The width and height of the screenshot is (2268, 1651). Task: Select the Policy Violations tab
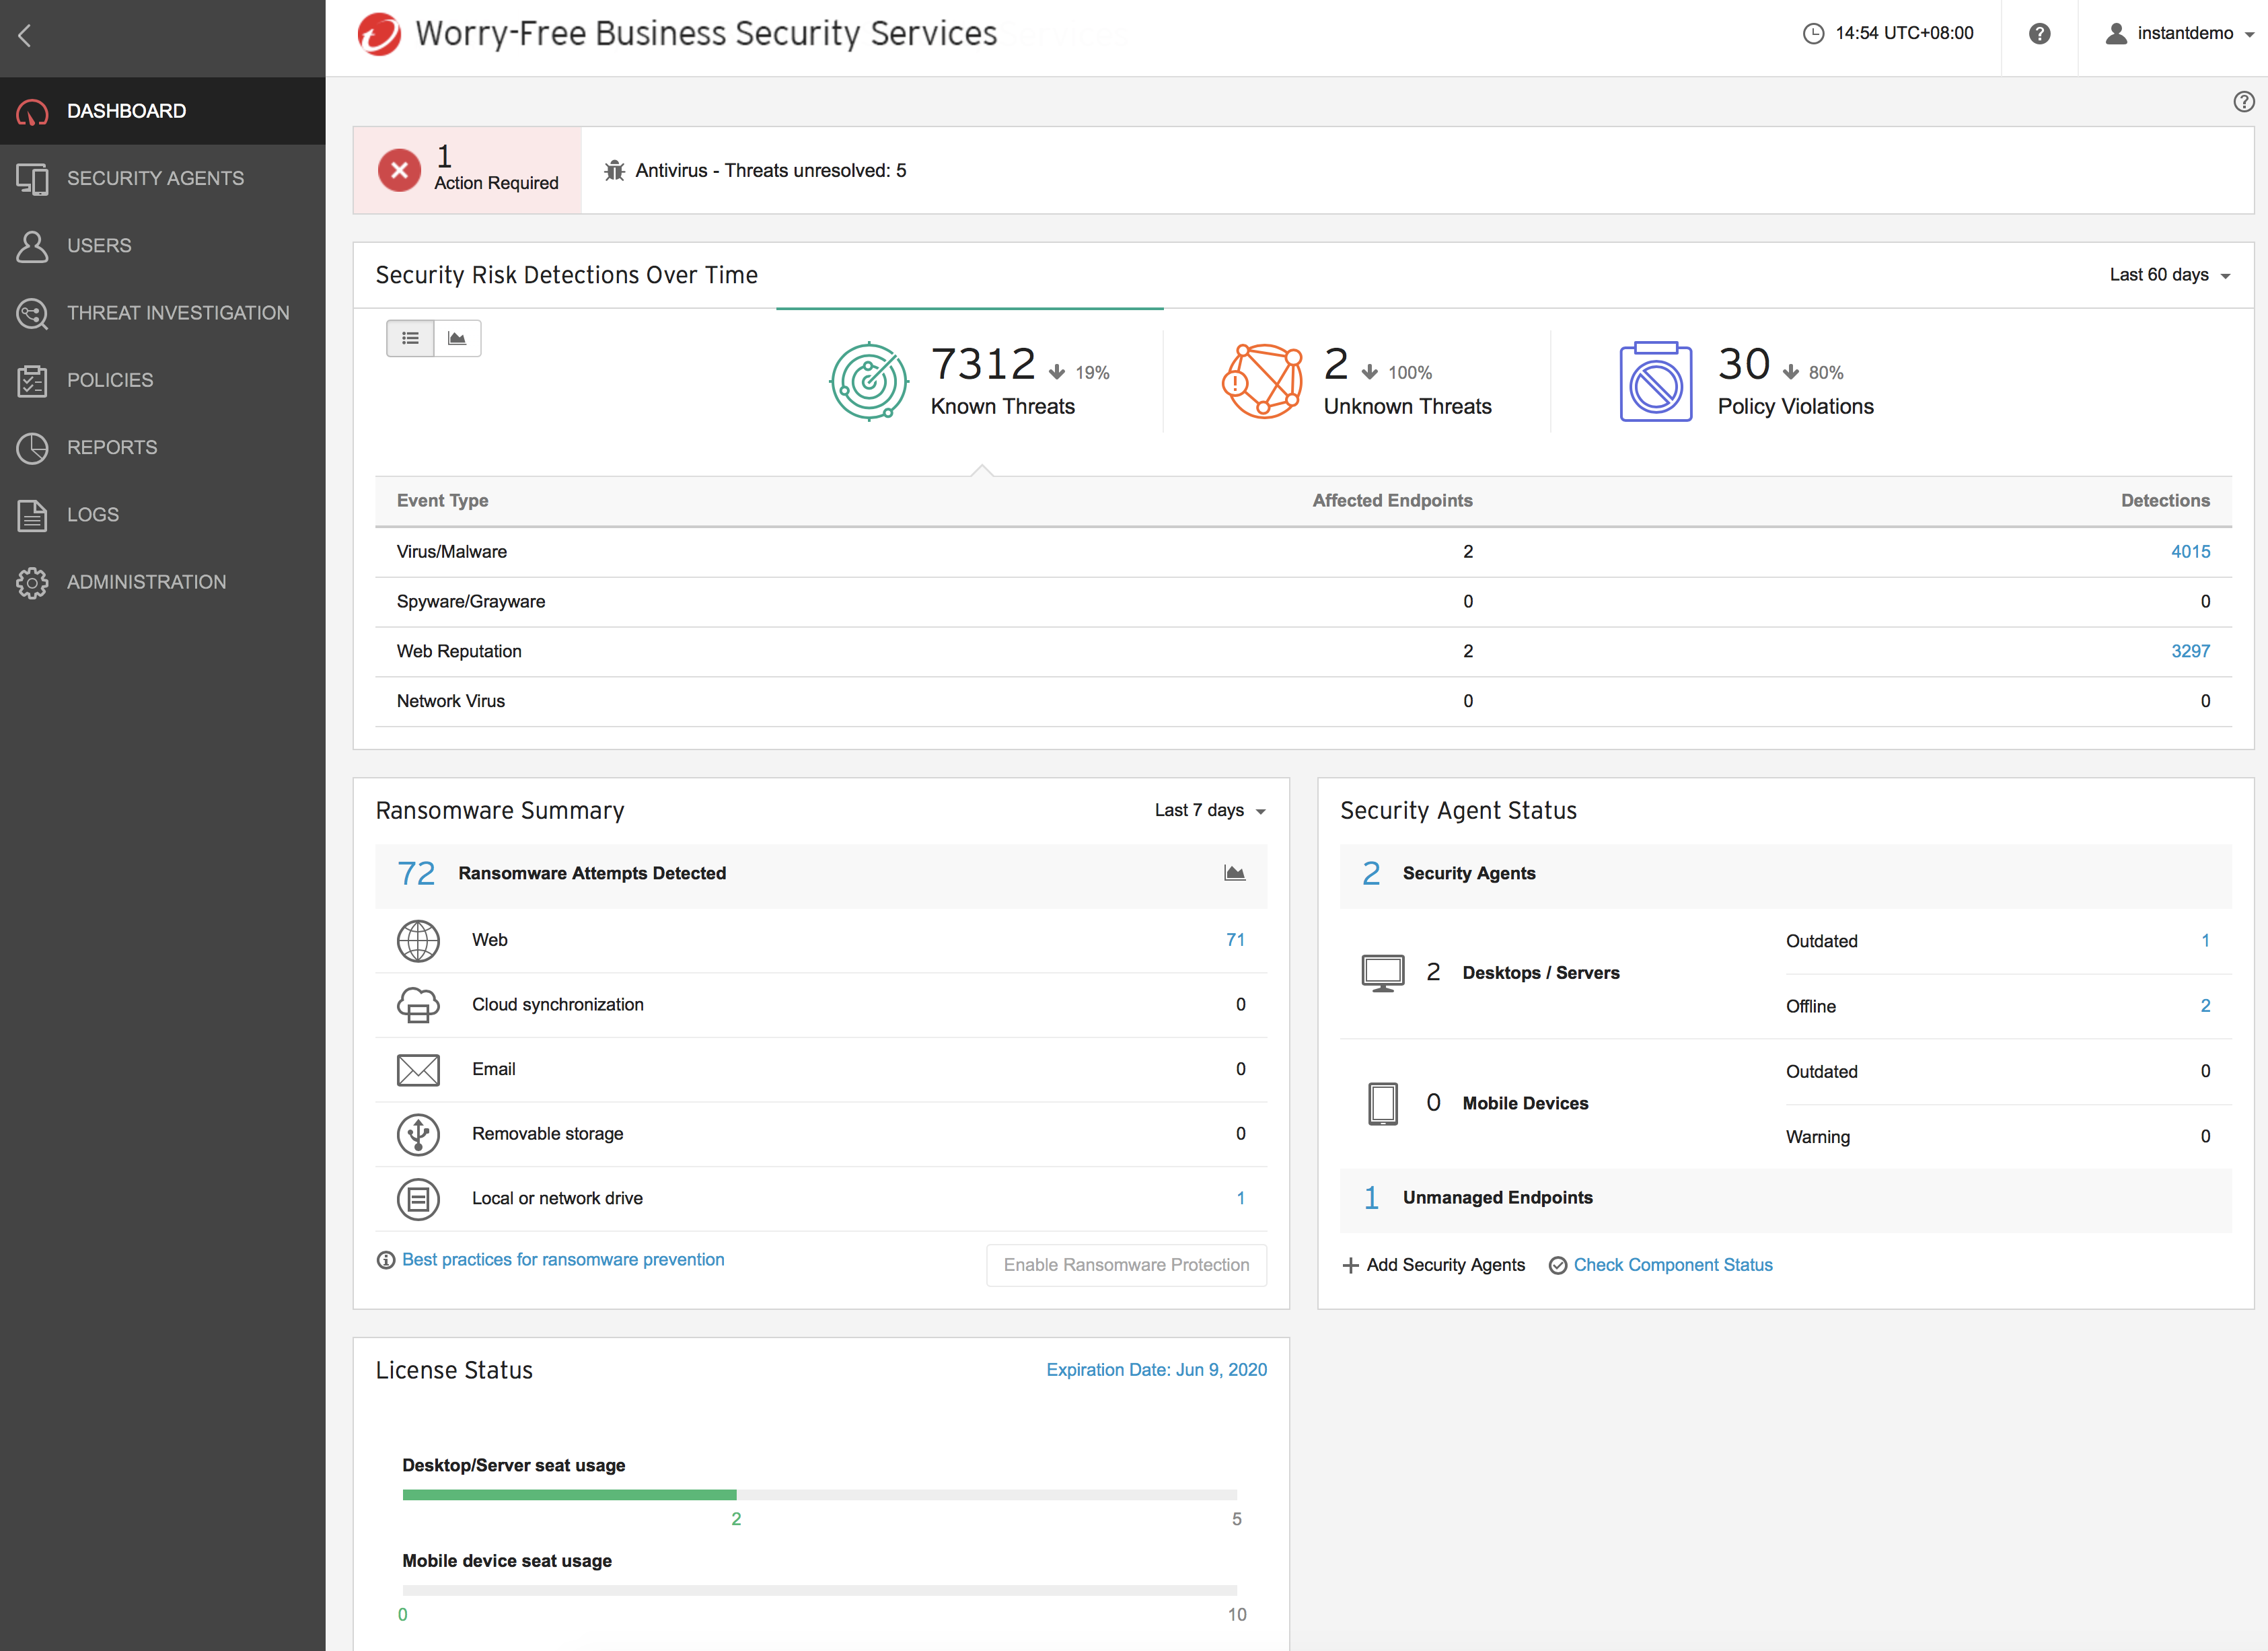click(1746, 381)
